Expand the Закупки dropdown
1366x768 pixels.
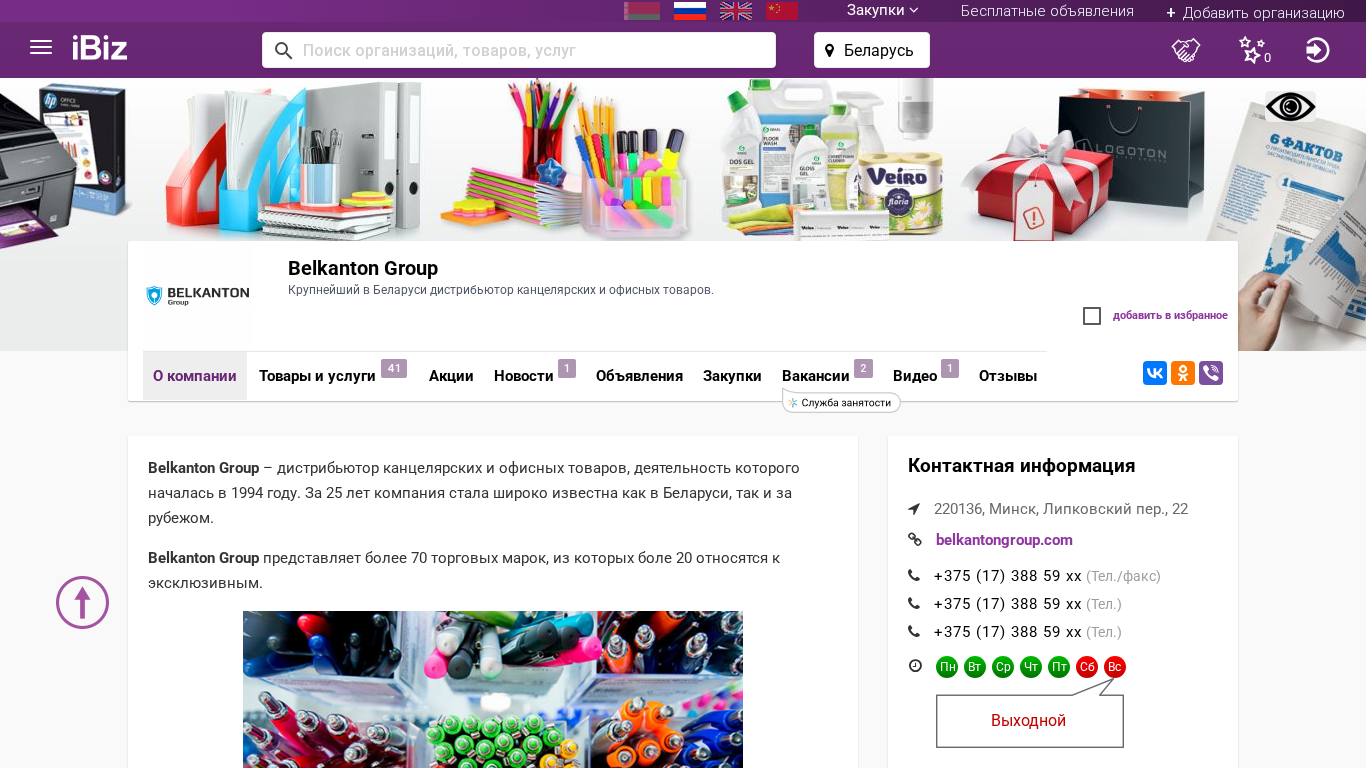pos(882,10)
